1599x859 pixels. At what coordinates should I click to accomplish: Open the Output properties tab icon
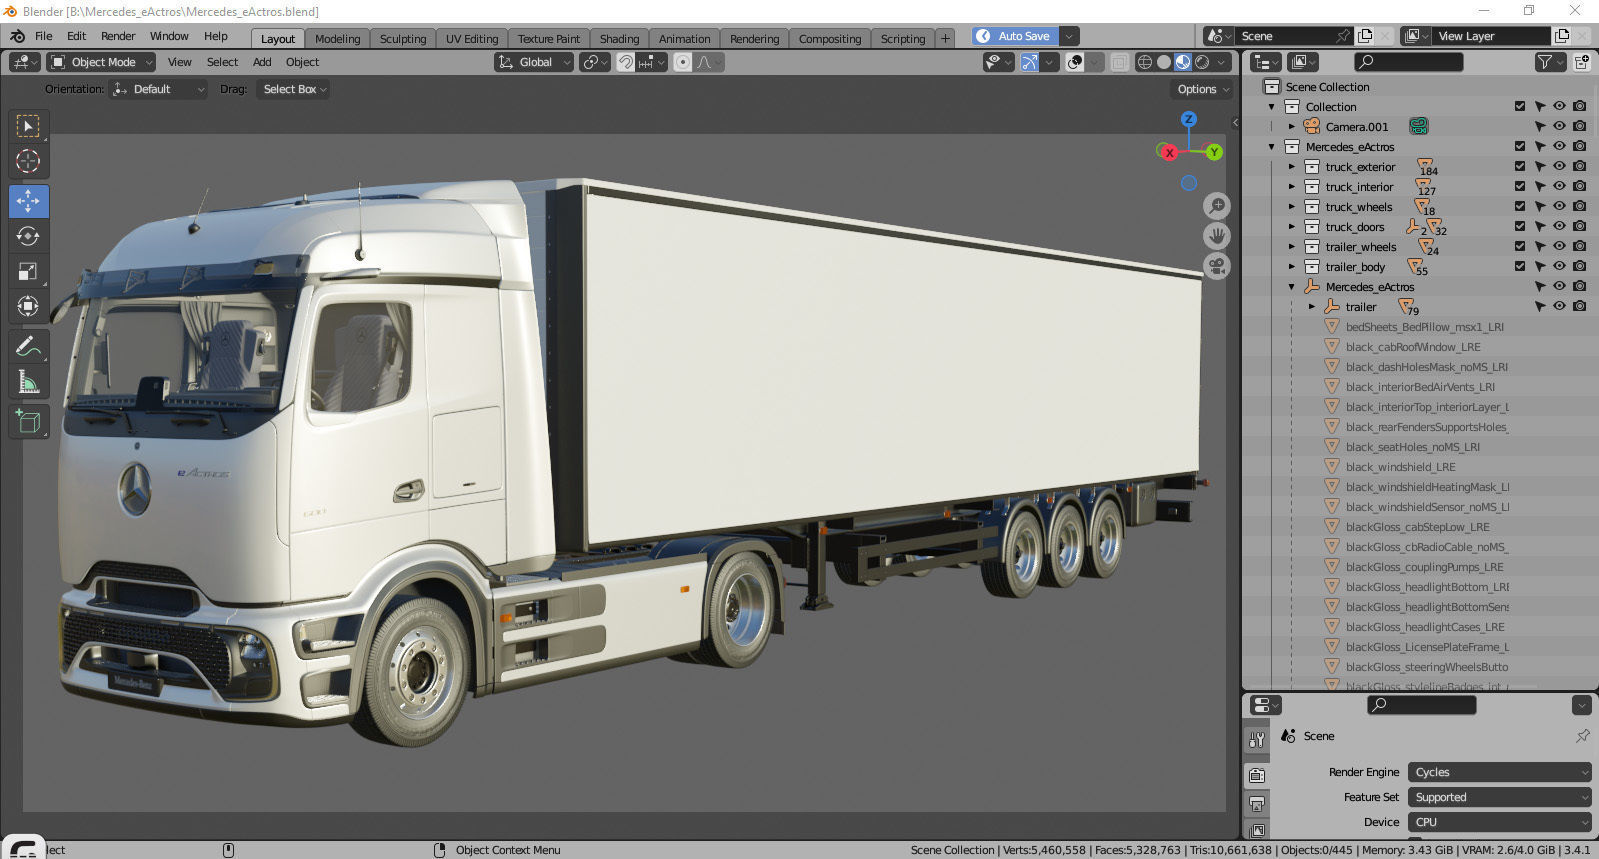[1257, 803]
